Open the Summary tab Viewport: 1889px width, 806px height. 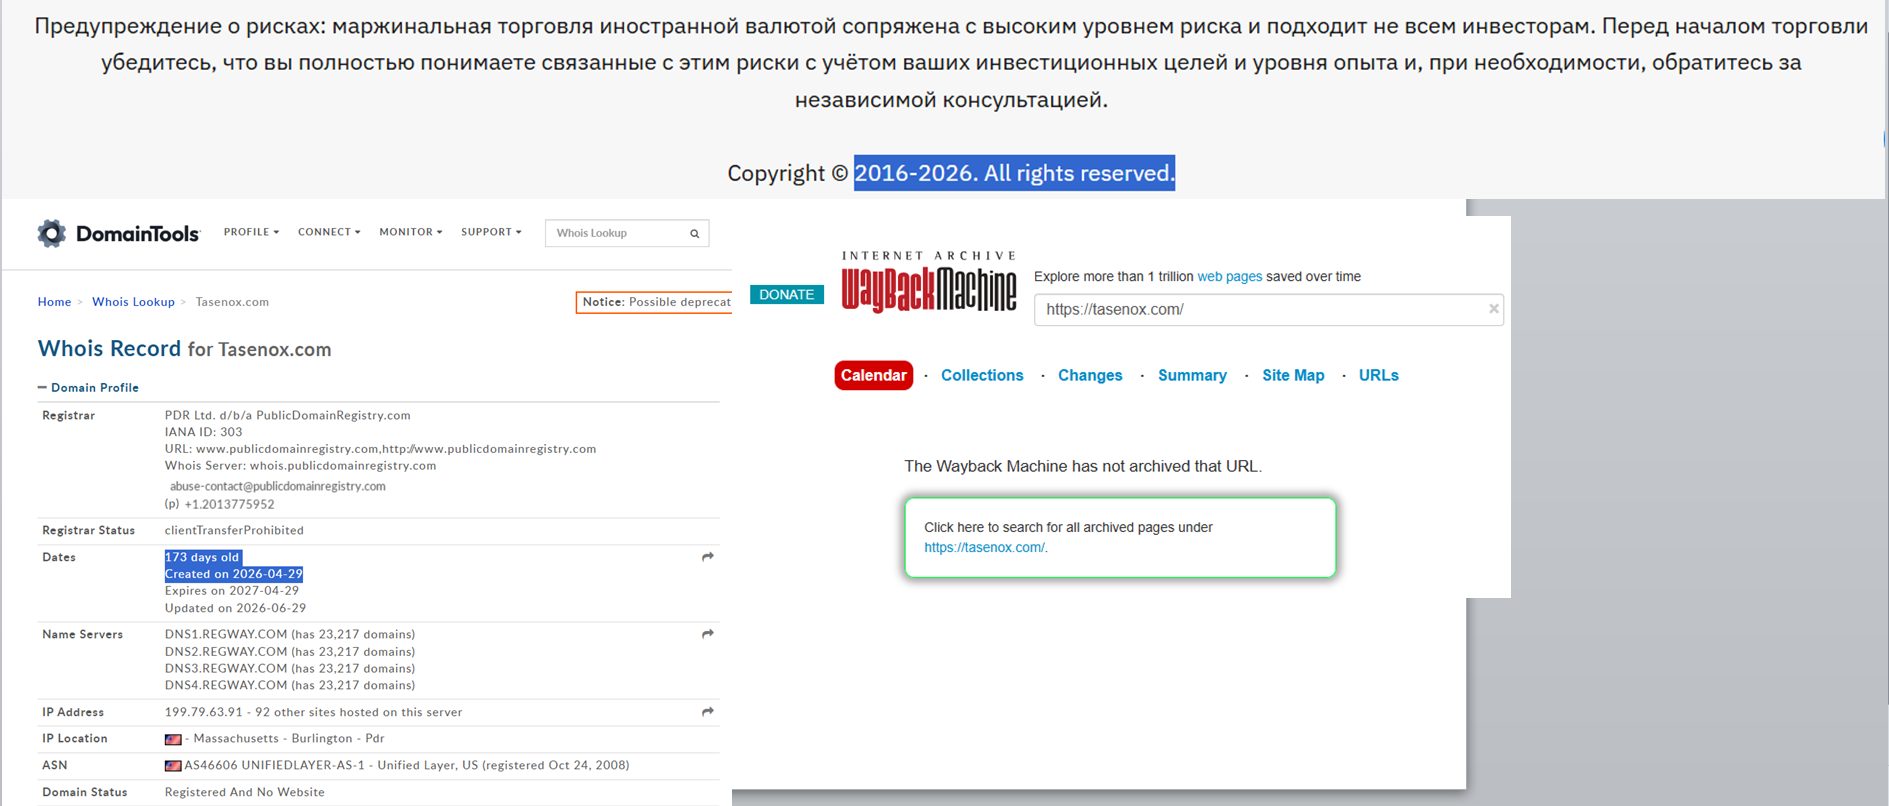tap(1192, 375)
